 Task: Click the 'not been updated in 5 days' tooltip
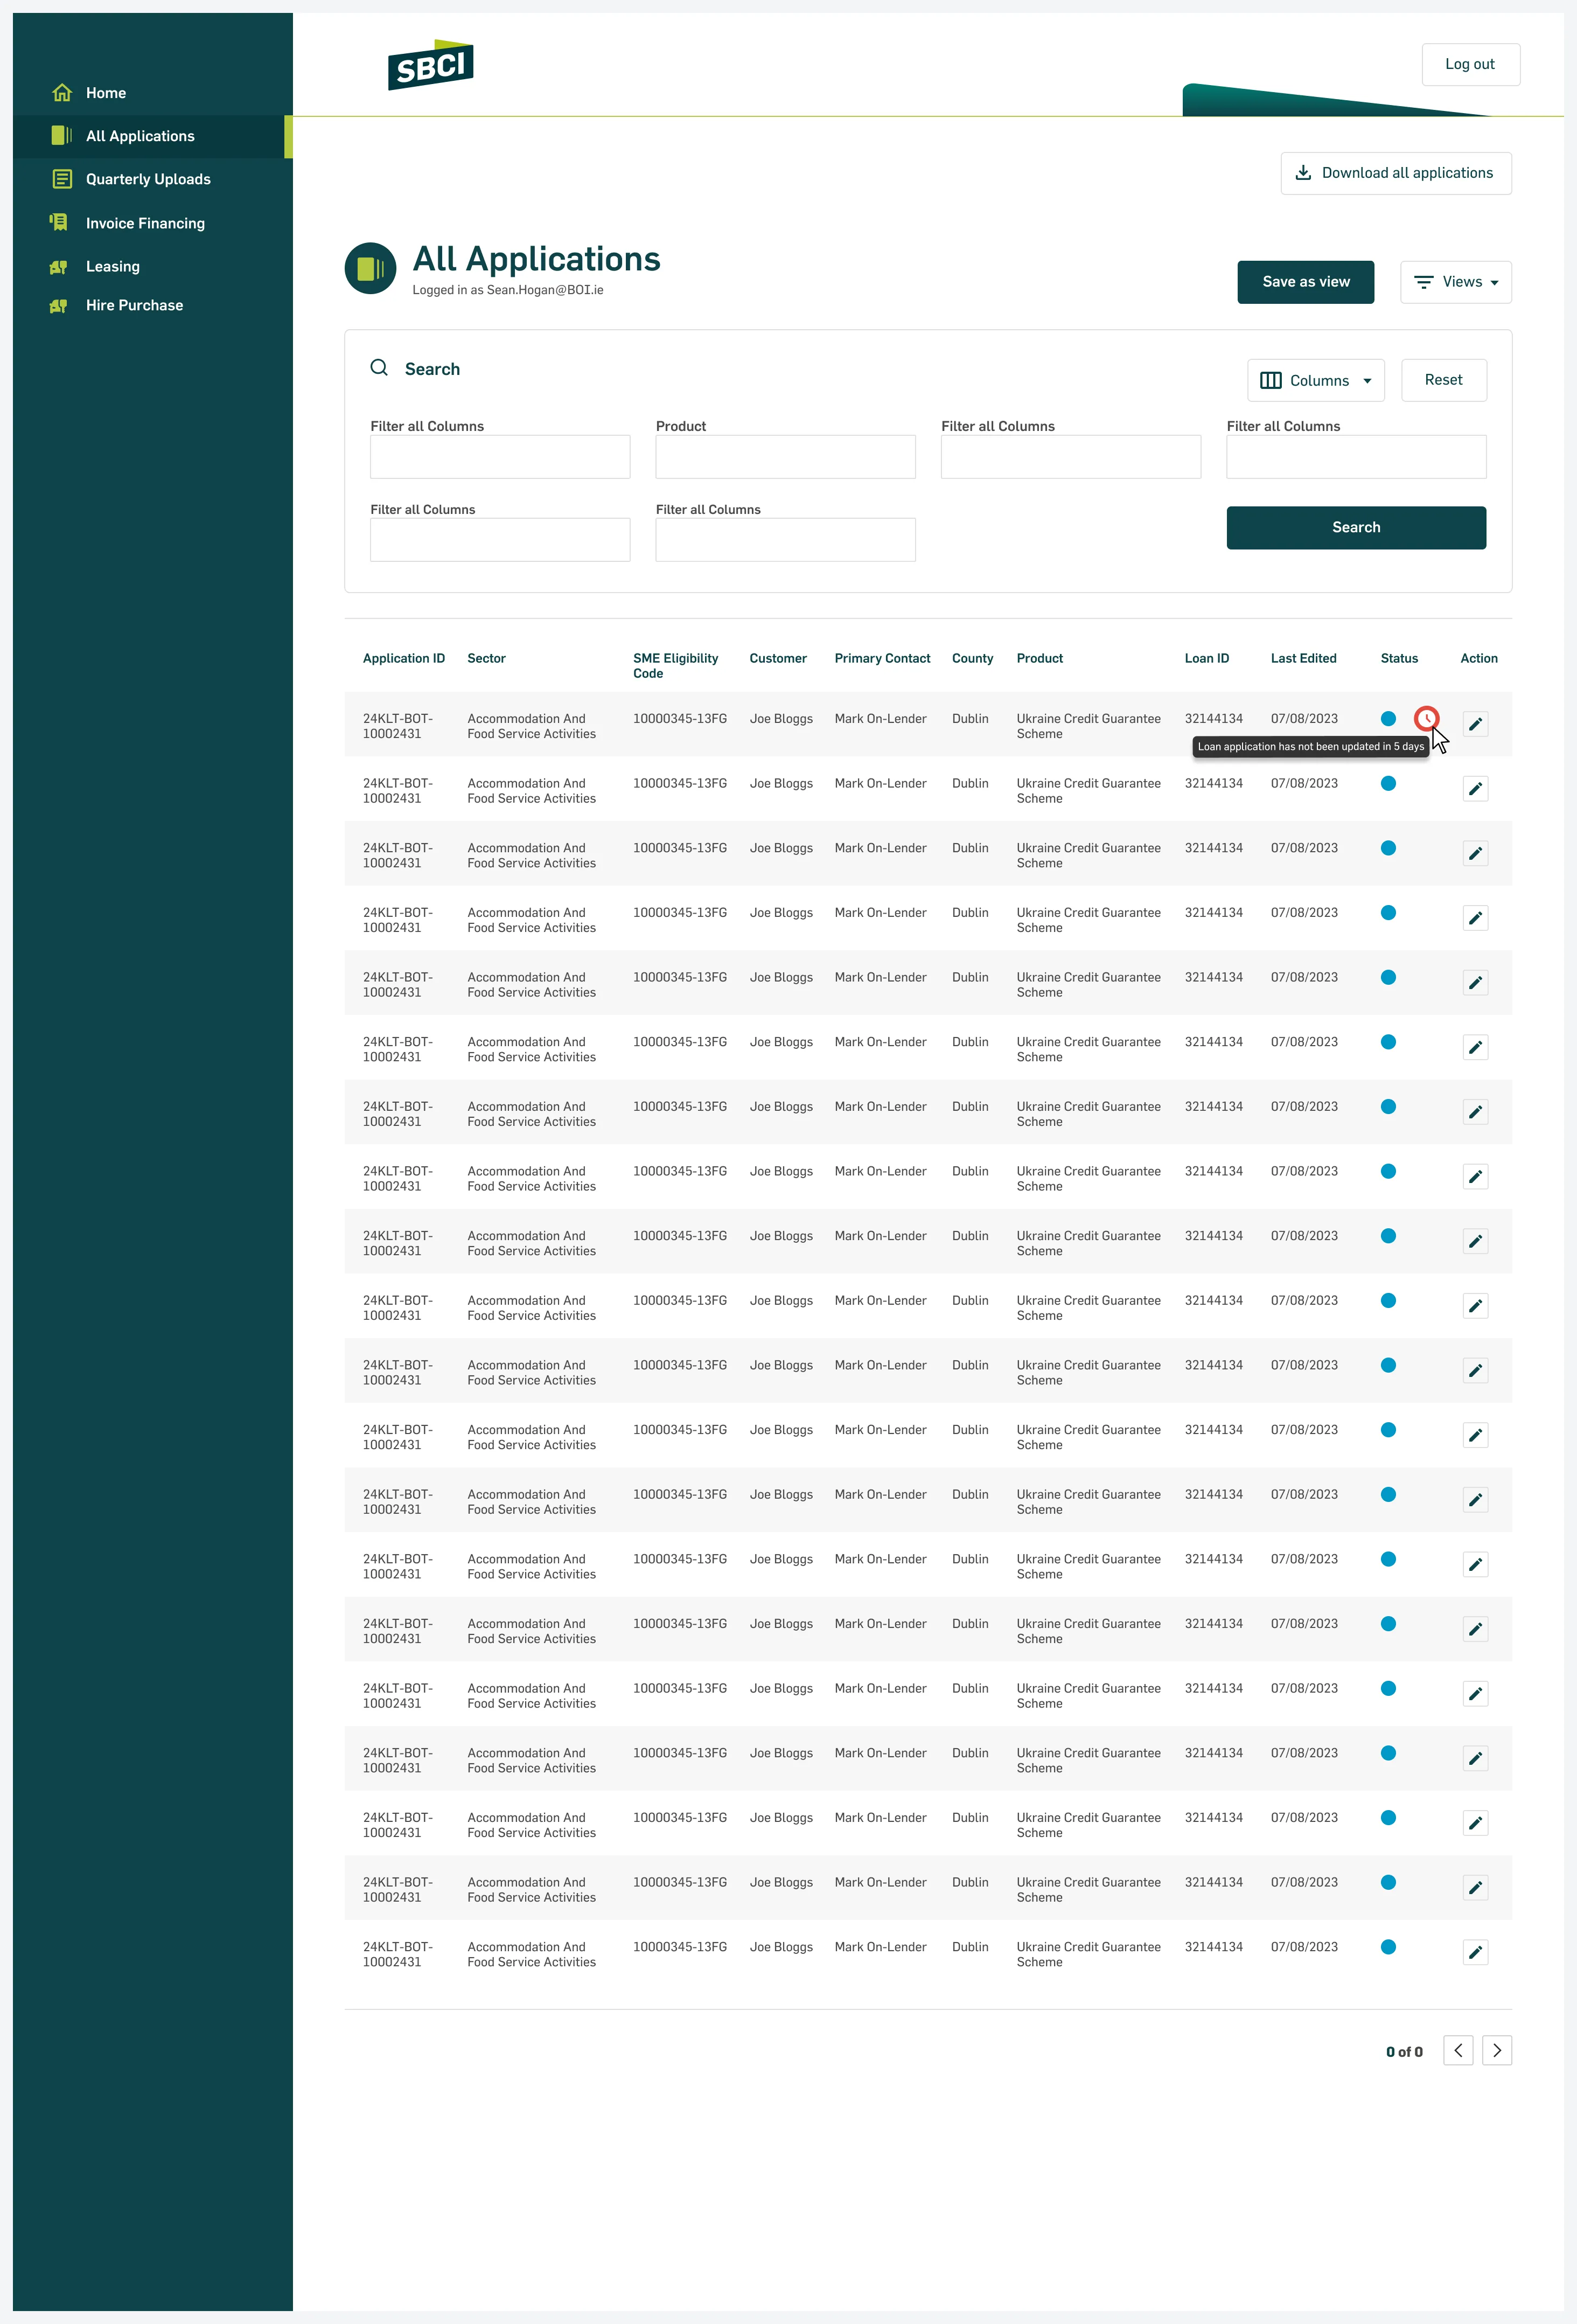click(x=1311, y=746)
